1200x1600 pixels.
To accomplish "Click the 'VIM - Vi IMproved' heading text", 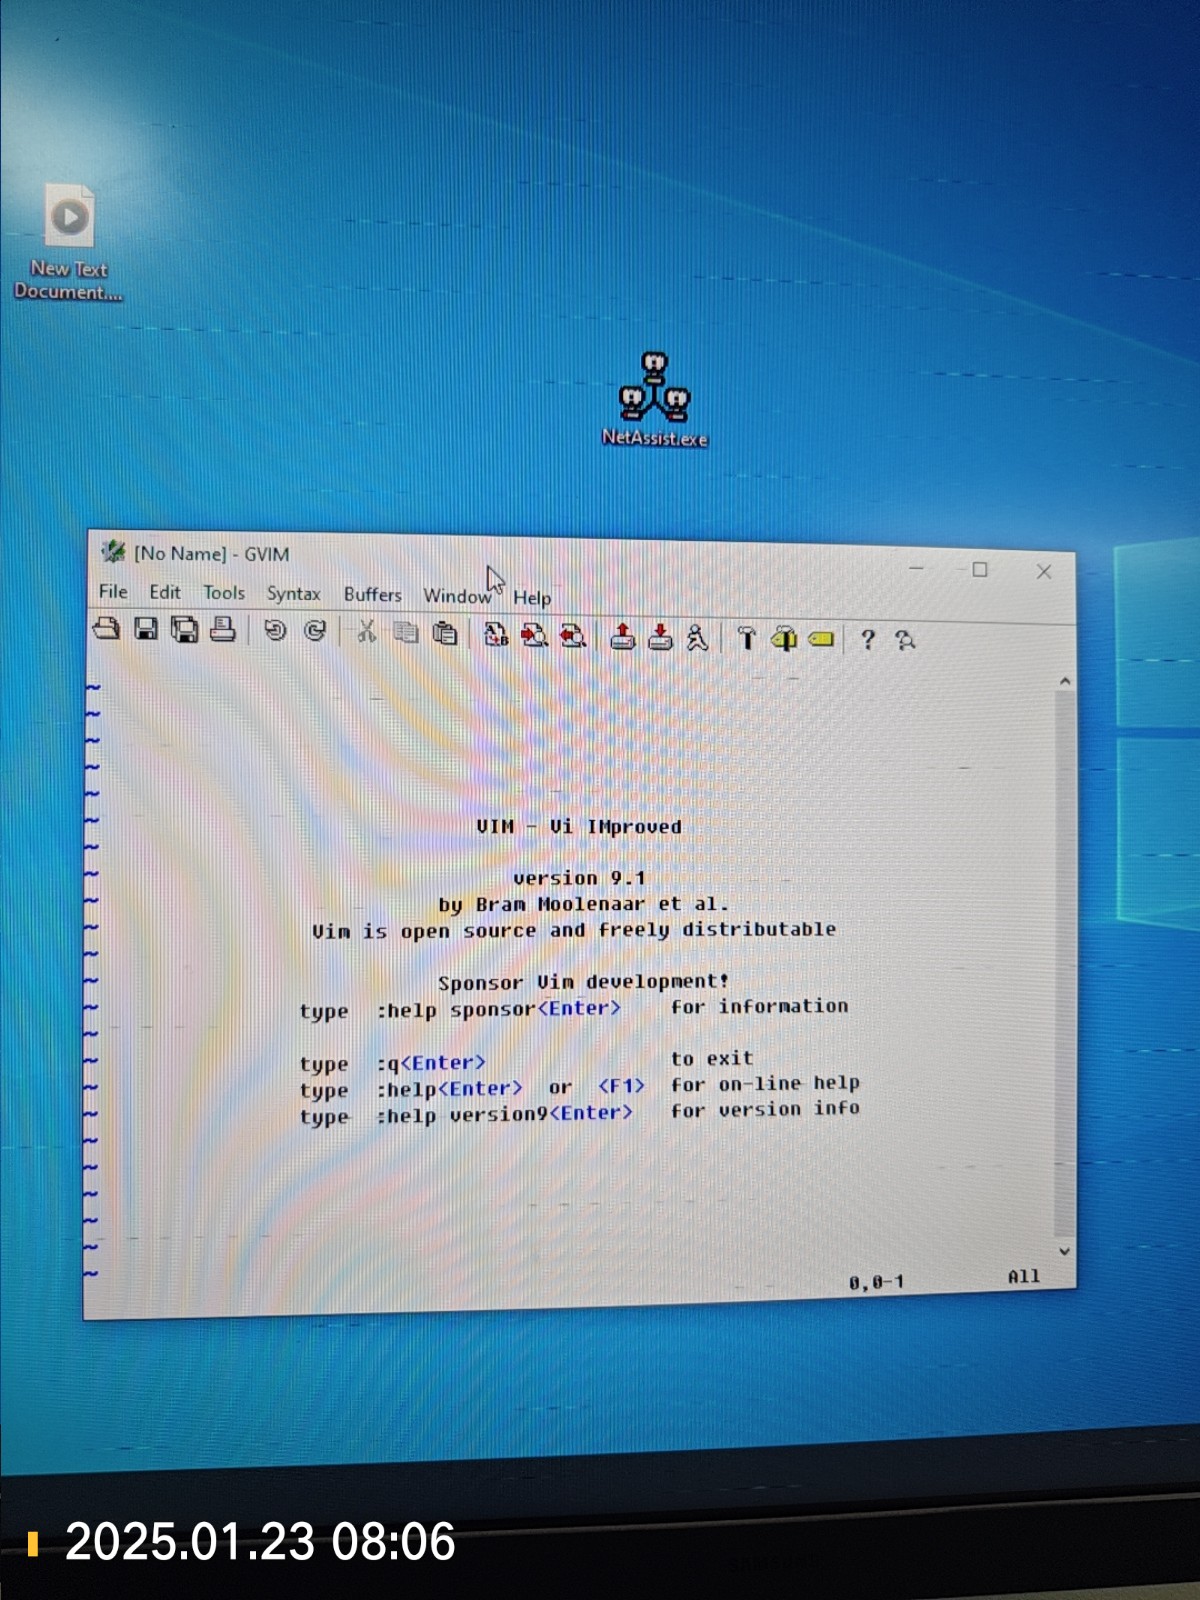I will point(579,827).
